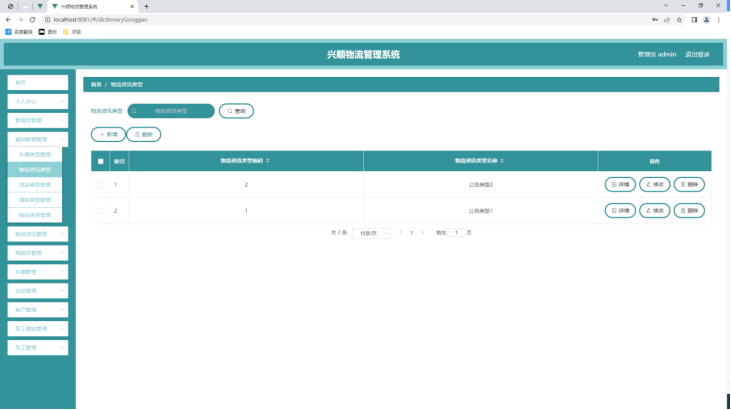Open 首页 in the sidebar
731x410 pixels.
38,83
